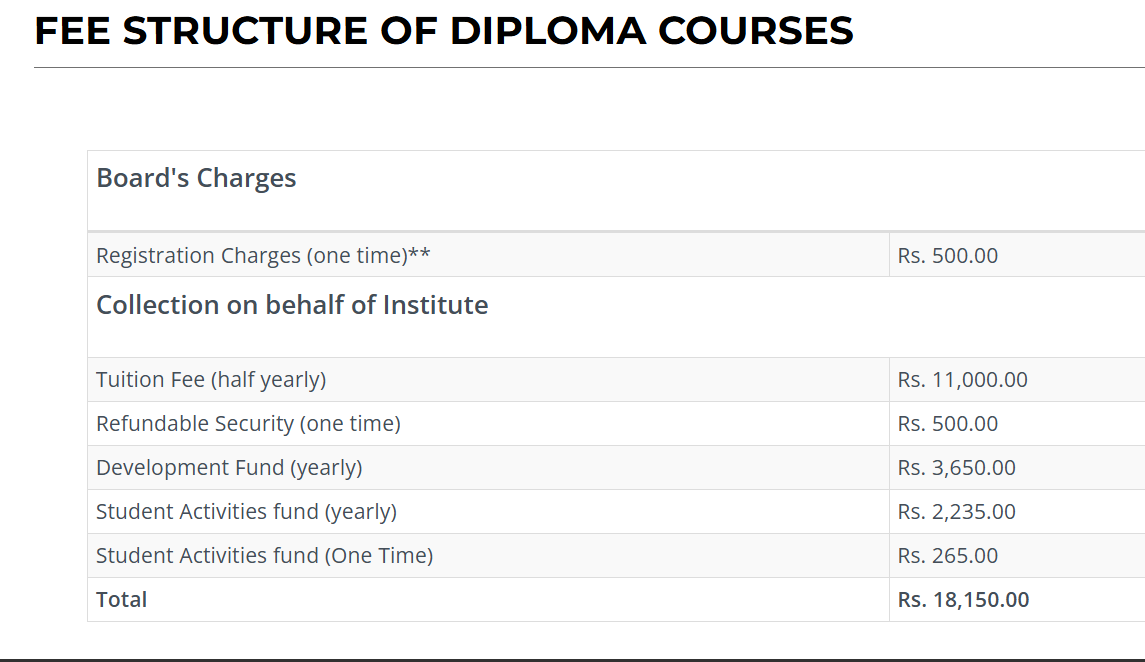Click the double asterisk after Registration Charges
The height and width of the screenshot is (662, 1145).
coord(420,253)
